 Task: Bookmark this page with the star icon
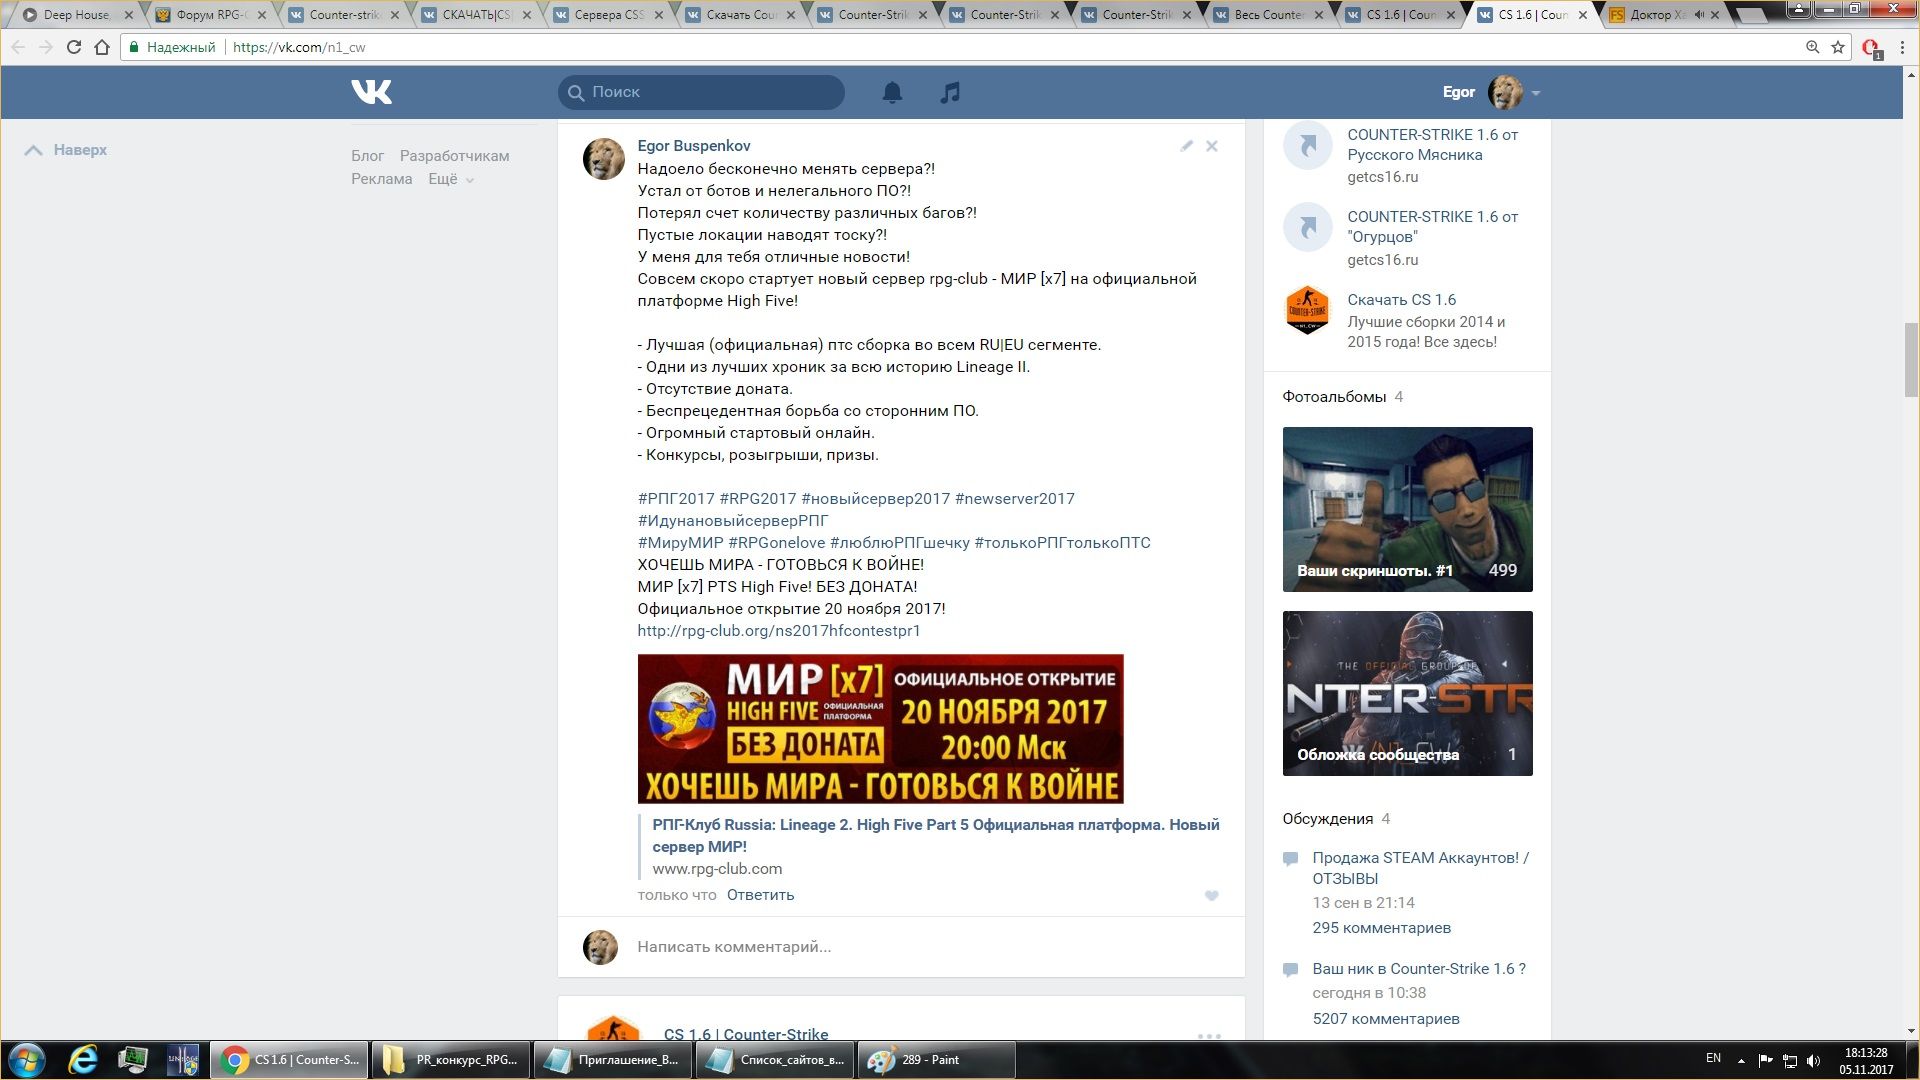click(x=1837, y=47)
